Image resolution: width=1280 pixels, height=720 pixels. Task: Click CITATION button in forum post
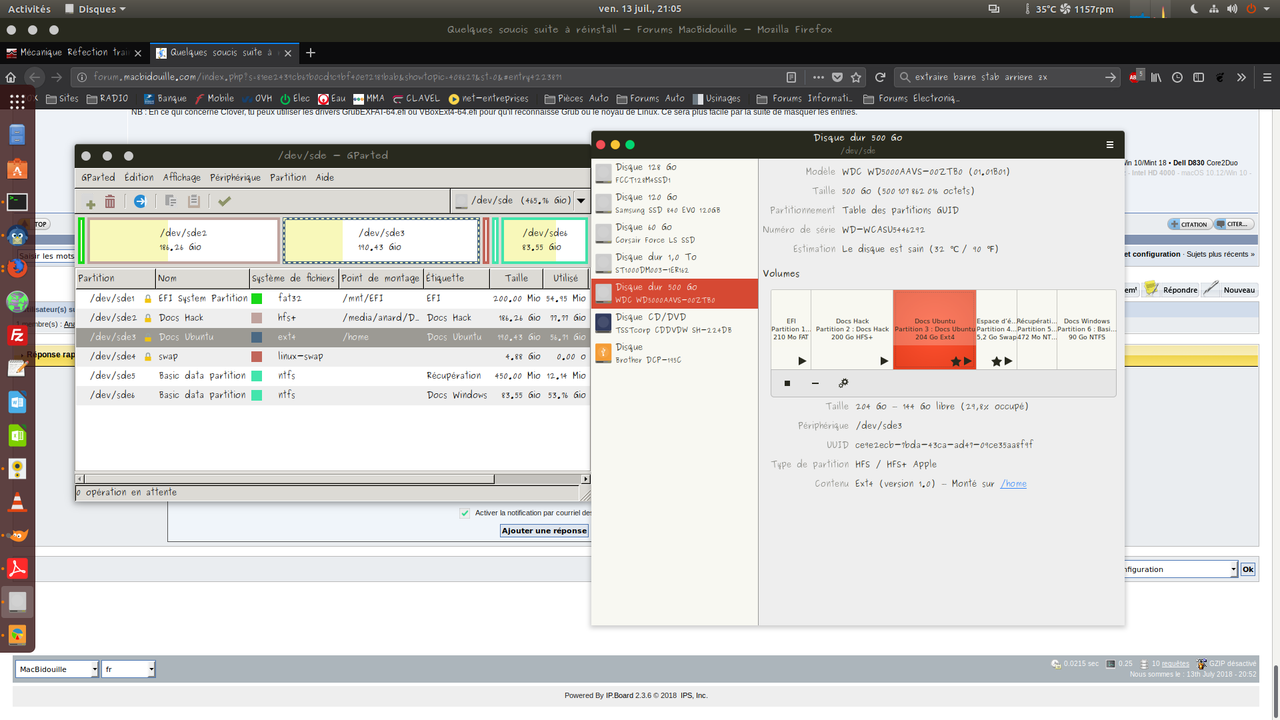point(1188,224)
